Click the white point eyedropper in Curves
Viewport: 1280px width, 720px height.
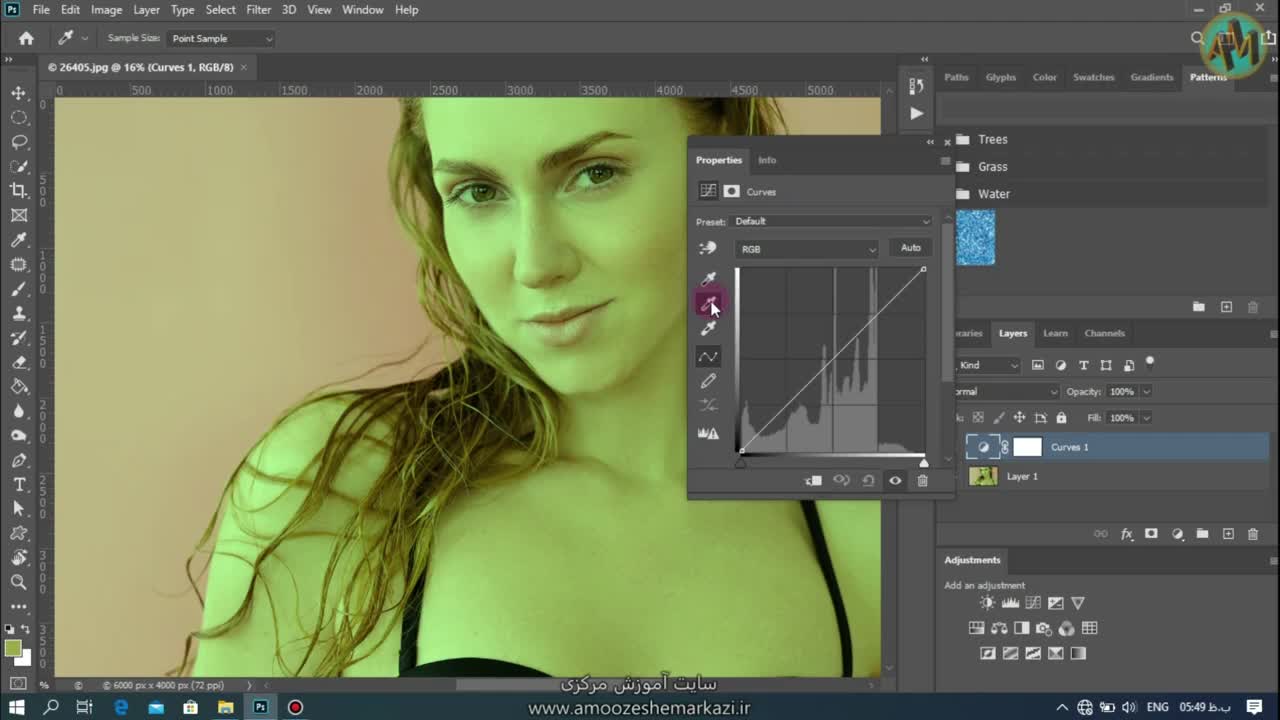(x=708, y=329)
